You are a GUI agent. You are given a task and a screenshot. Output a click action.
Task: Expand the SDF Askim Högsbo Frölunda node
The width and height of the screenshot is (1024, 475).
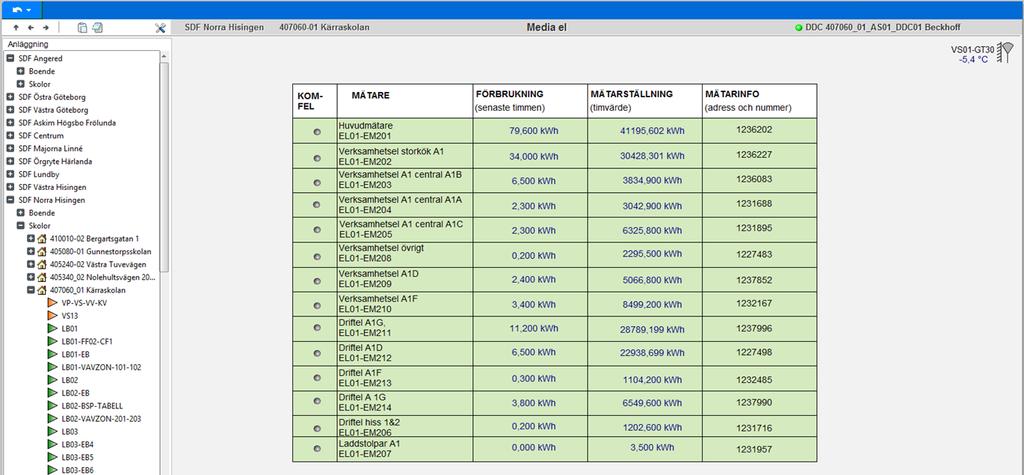click(x=10, y=123)
